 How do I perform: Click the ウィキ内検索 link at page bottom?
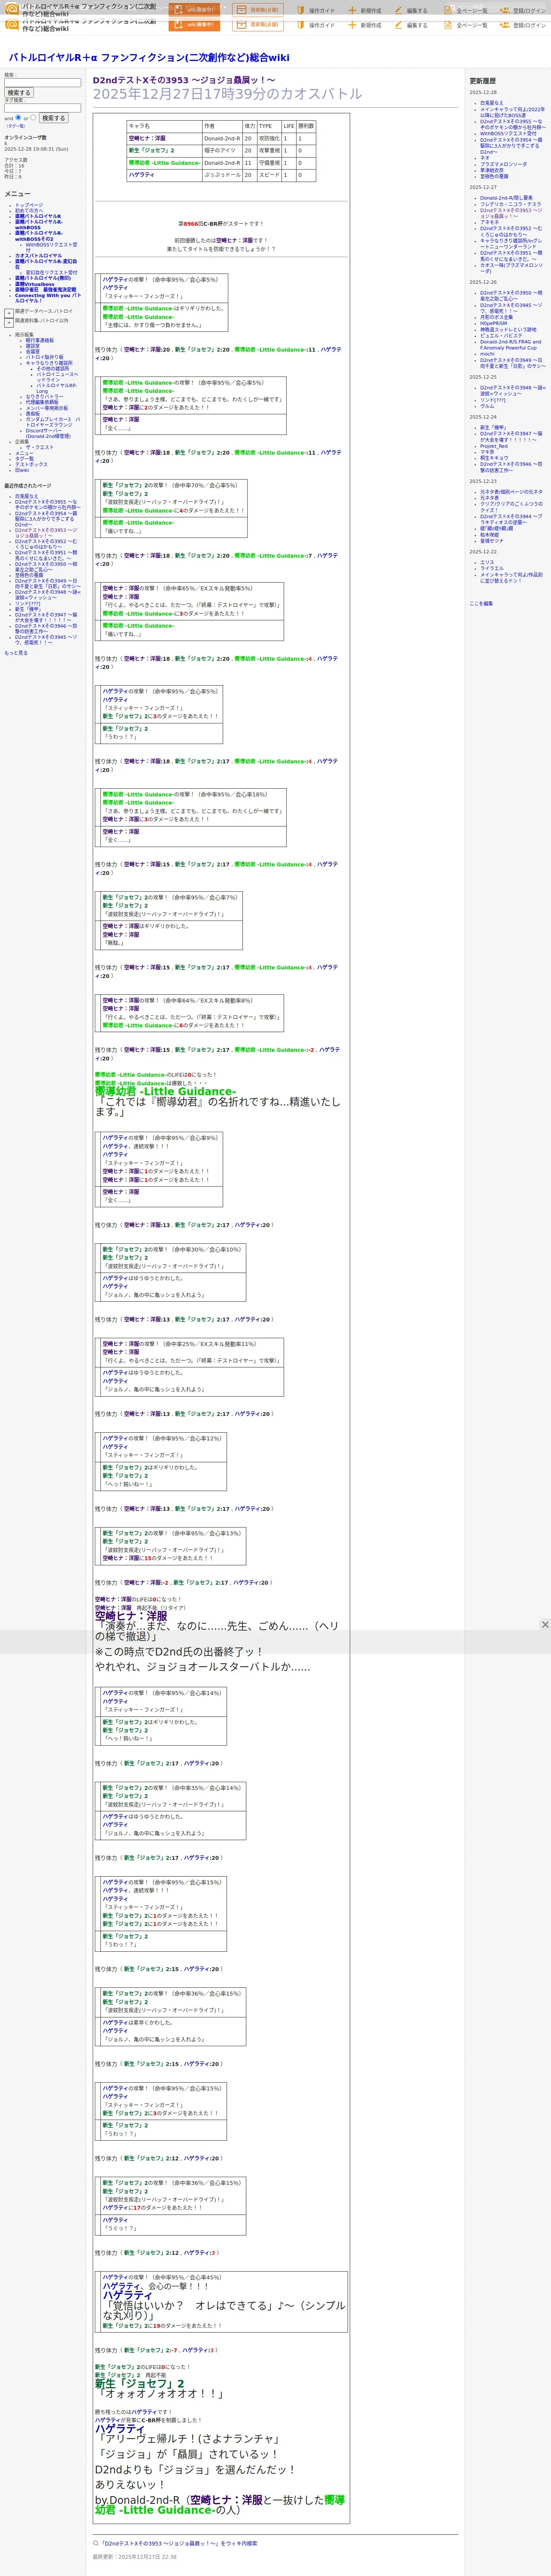pos(178,2543)
